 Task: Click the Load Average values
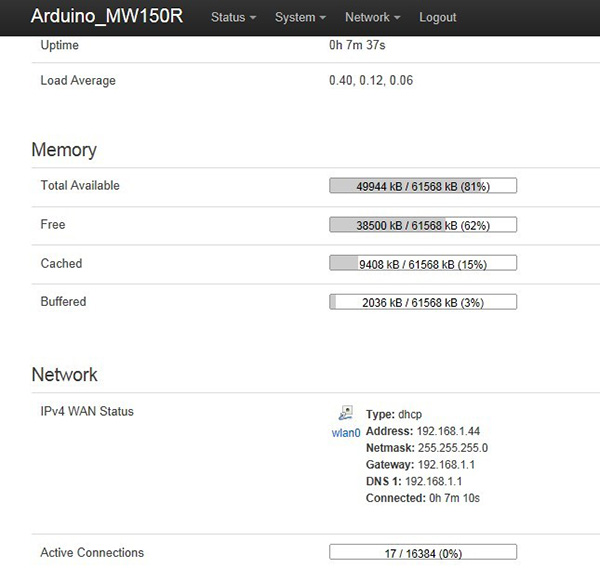(371, 80)
